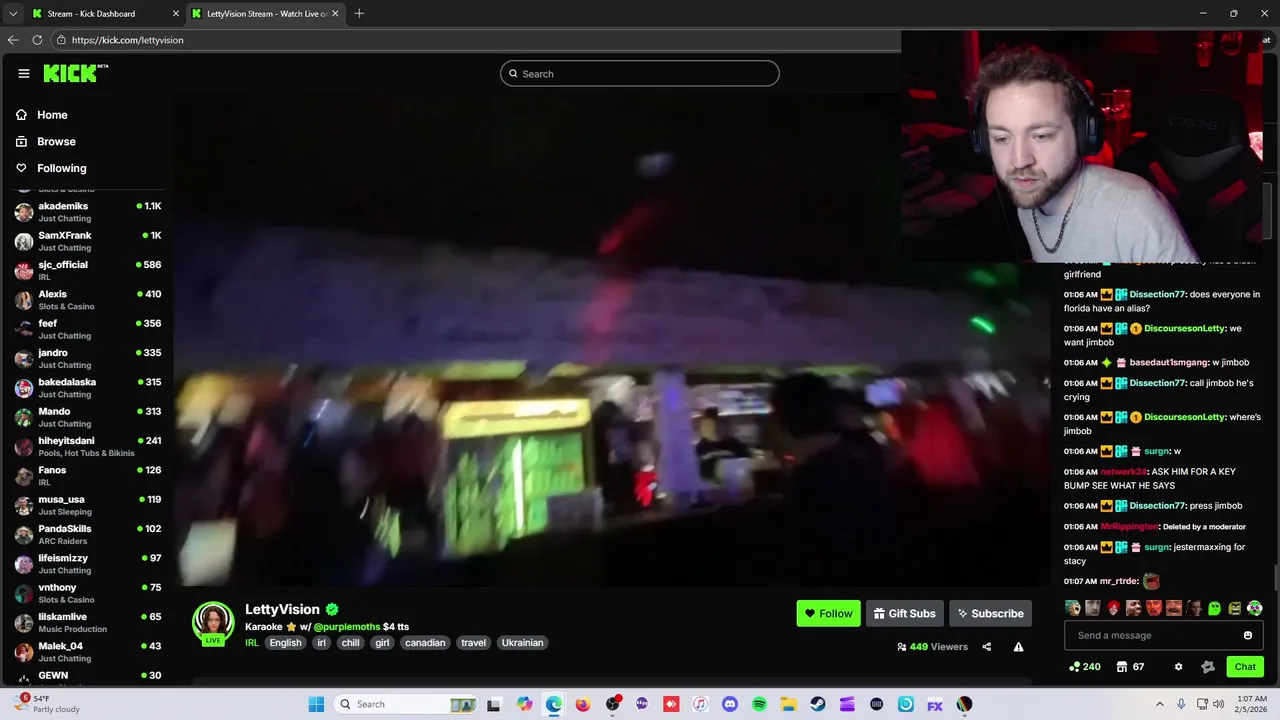Open chat settings gear
The height and width of the screenshot is (720, 1280).
1178,667
